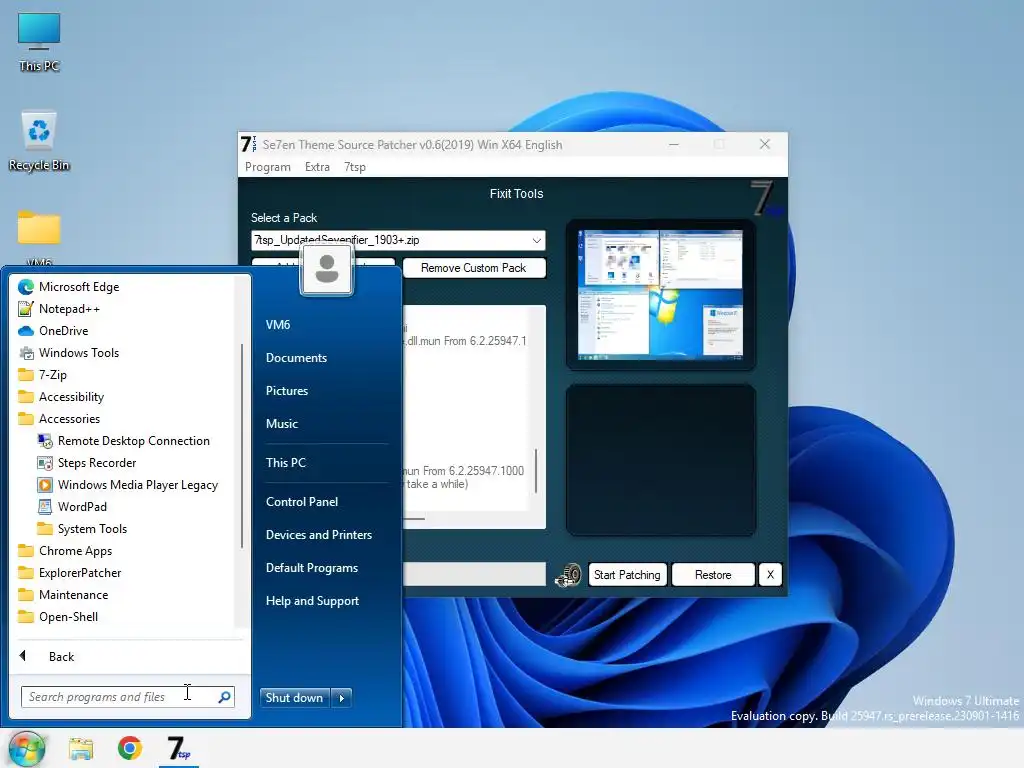The image size is (1024, 768).
Task: Close the Se7en Theme Source Patcher window
Action: tap(765, 144)
